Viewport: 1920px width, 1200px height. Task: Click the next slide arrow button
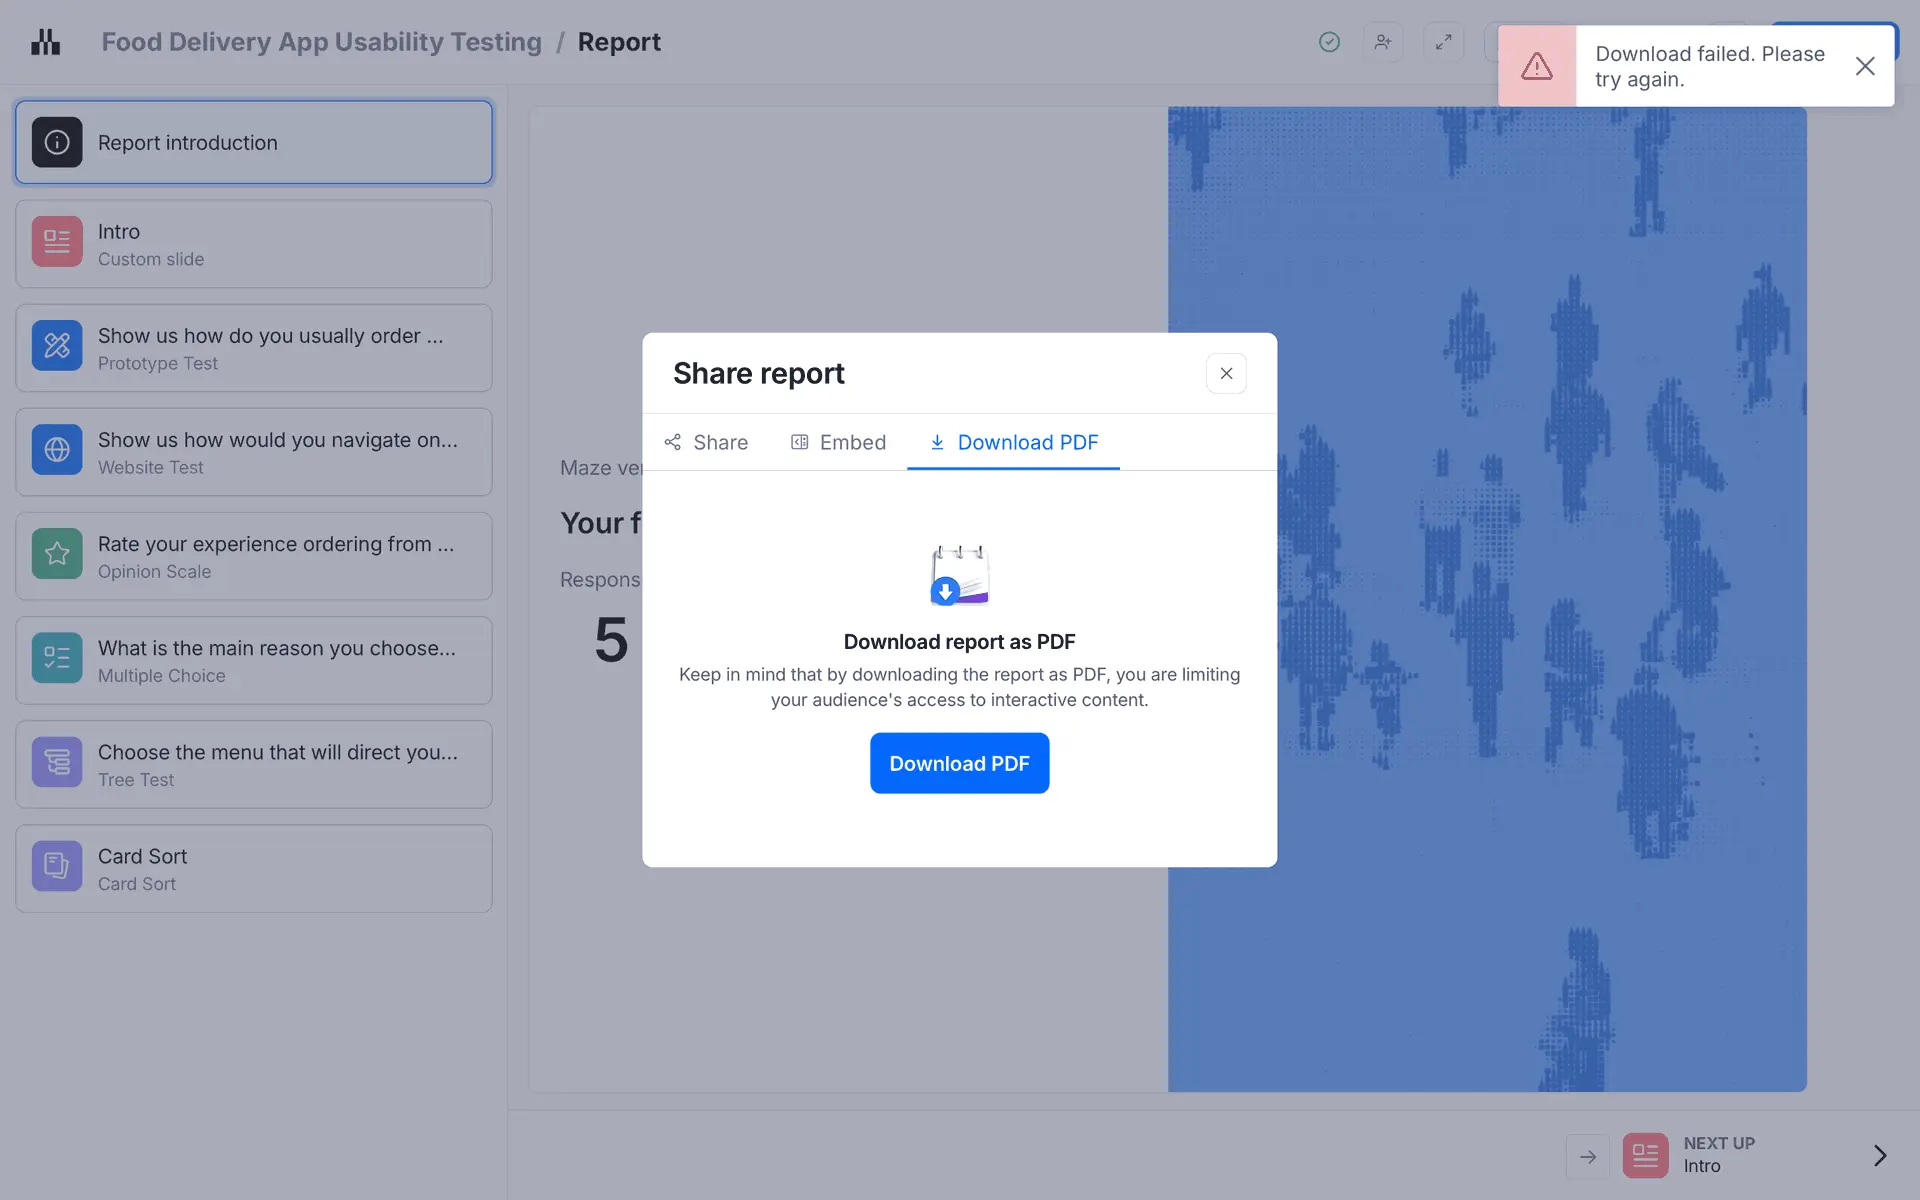[1587, 1156]
